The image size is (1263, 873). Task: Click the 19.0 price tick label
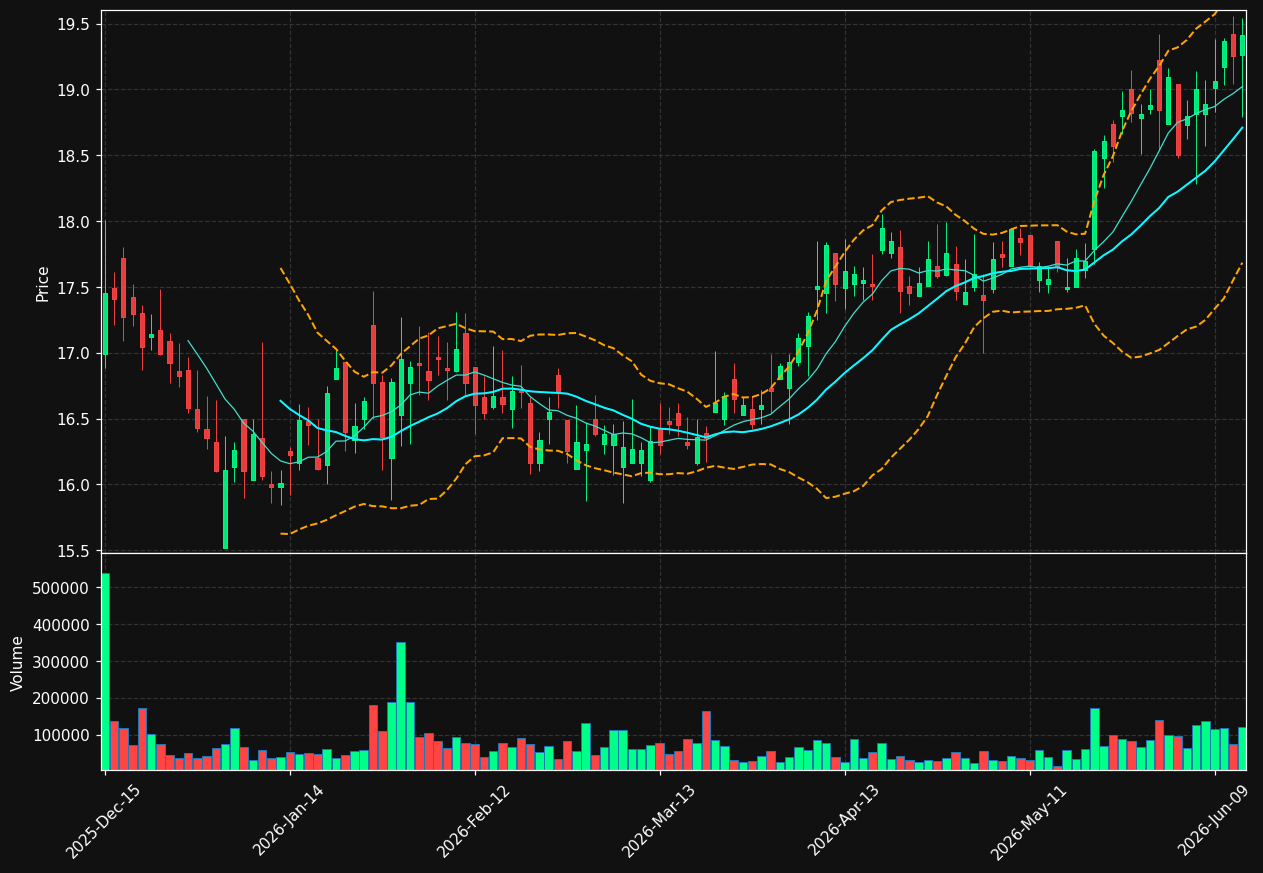coord(75,90)
